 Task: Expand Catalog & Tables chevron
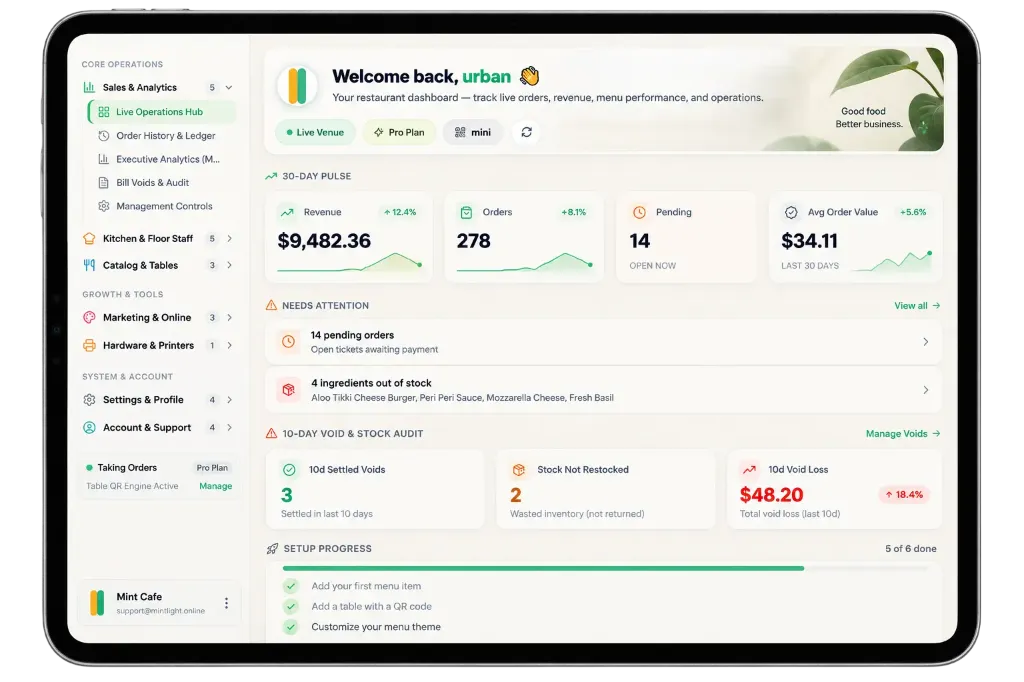click(x=229, y=265)
